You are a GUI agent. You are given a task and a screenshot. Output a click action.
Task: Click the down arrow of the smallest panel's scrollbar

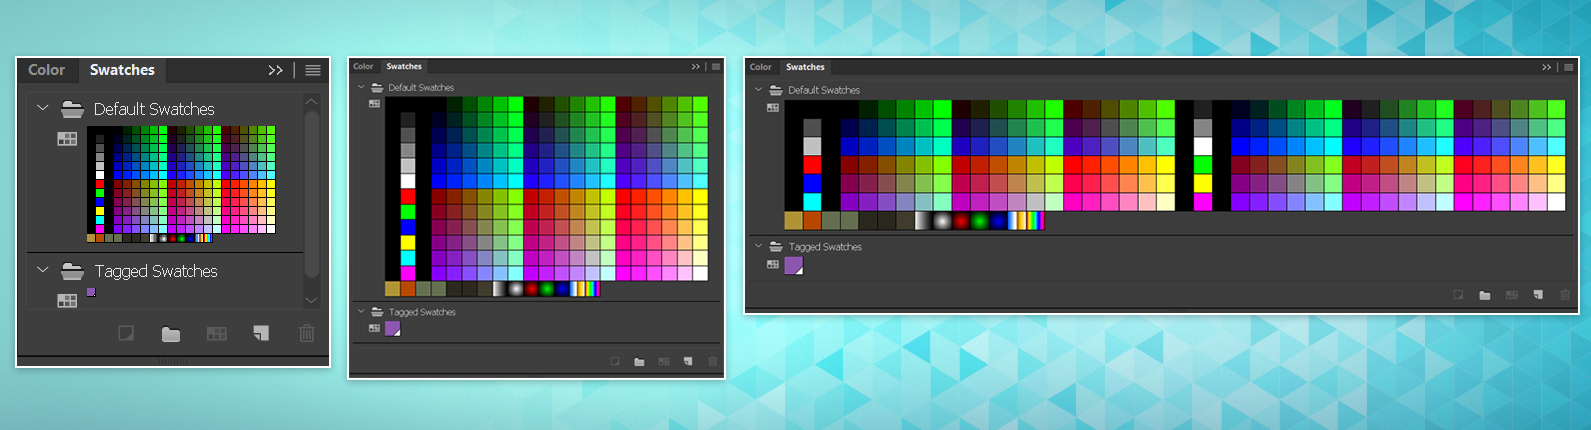pos(311,300)
